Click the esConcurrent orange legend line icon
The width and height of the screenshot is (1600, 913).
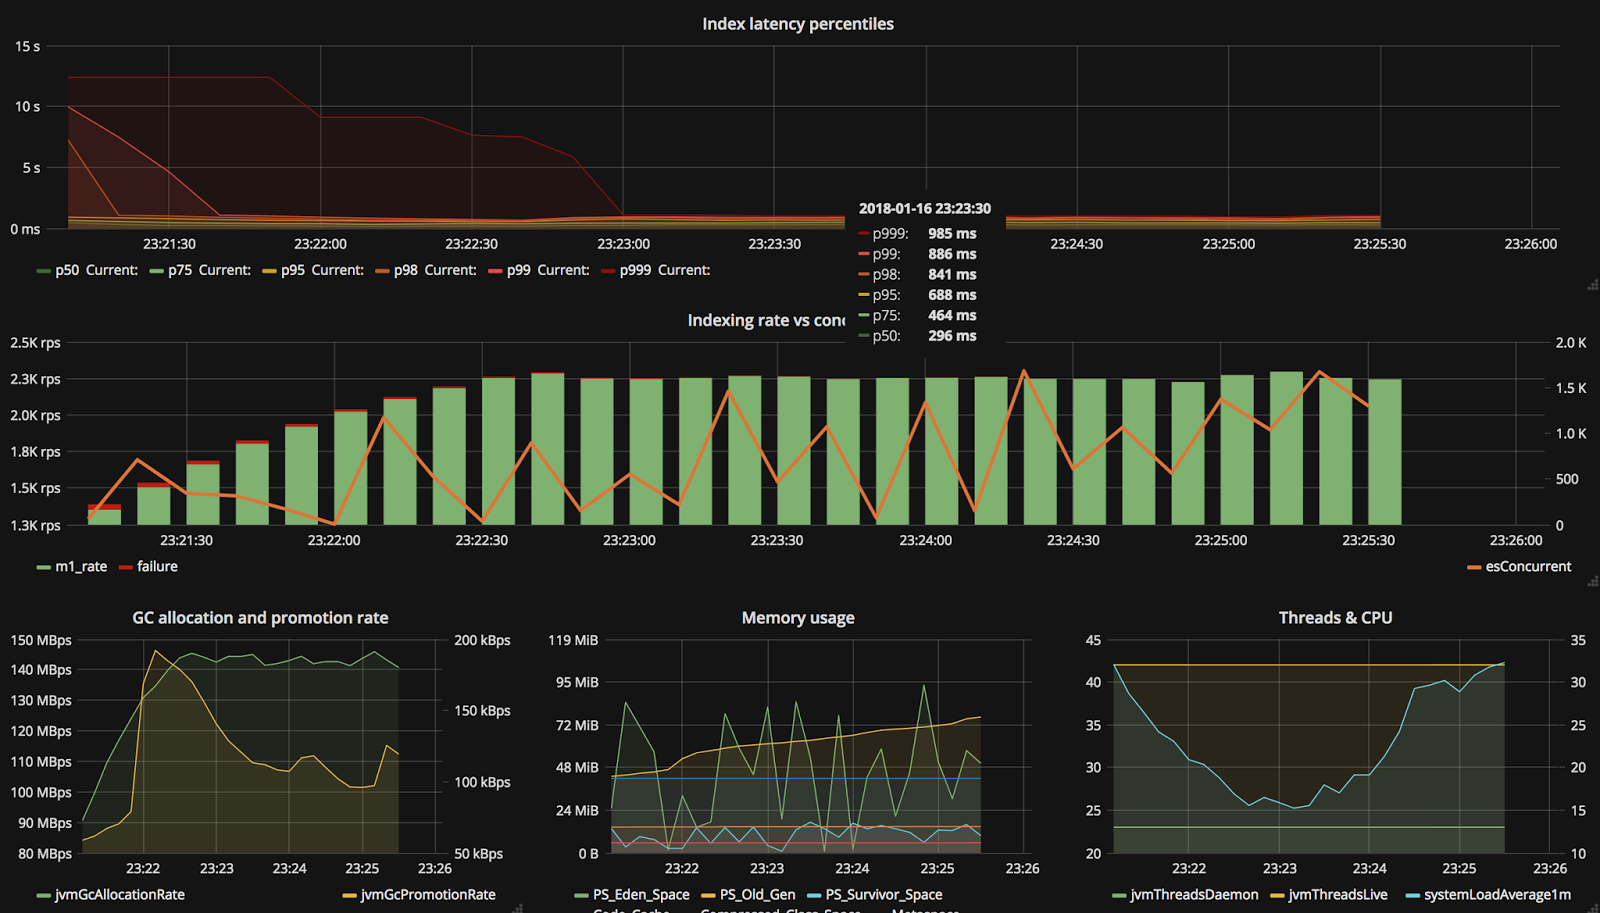click(1474, 567)
